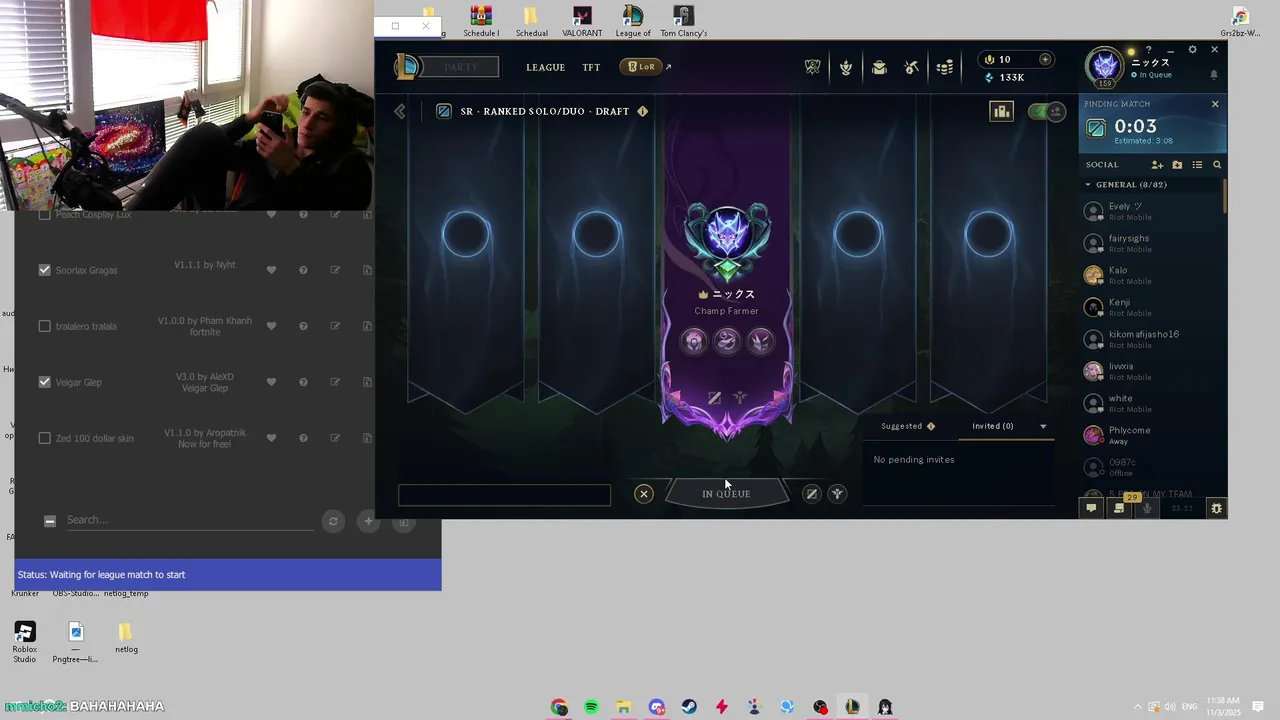Select friend kikomafijasho16 in friends list
The height and width of the screenshot is (720, 1280).
[1152, 339]
